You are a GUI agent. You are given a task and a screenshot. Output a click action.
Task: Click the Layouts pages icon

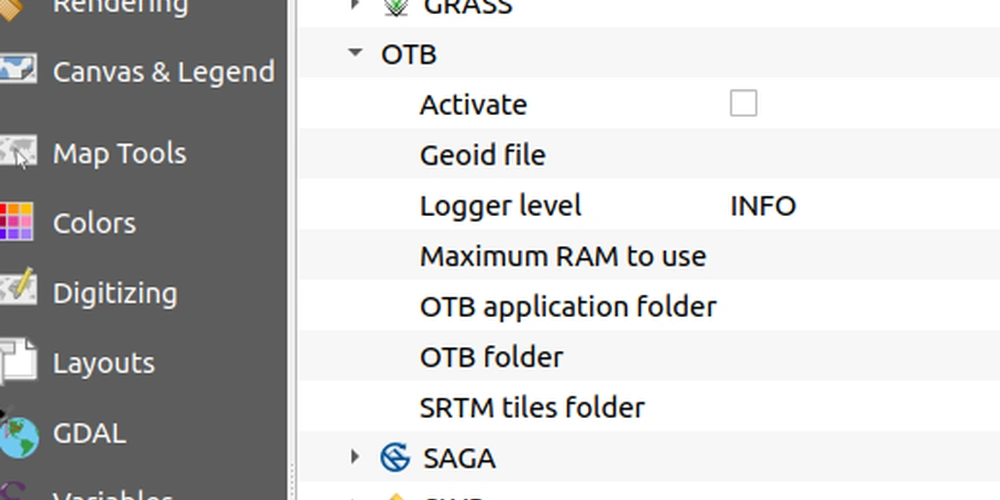point(18,362)
